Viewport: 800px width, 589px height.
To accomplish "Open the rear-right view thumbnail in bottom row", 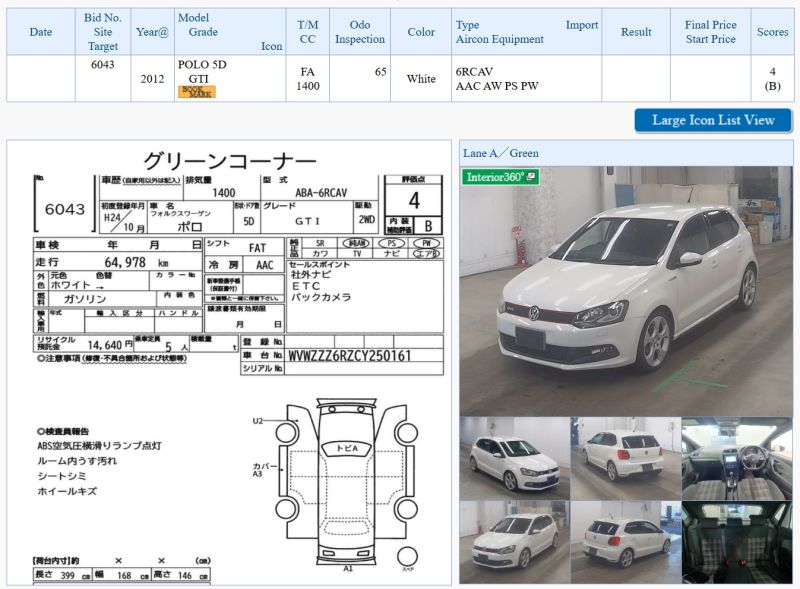I will pos(626,542).
